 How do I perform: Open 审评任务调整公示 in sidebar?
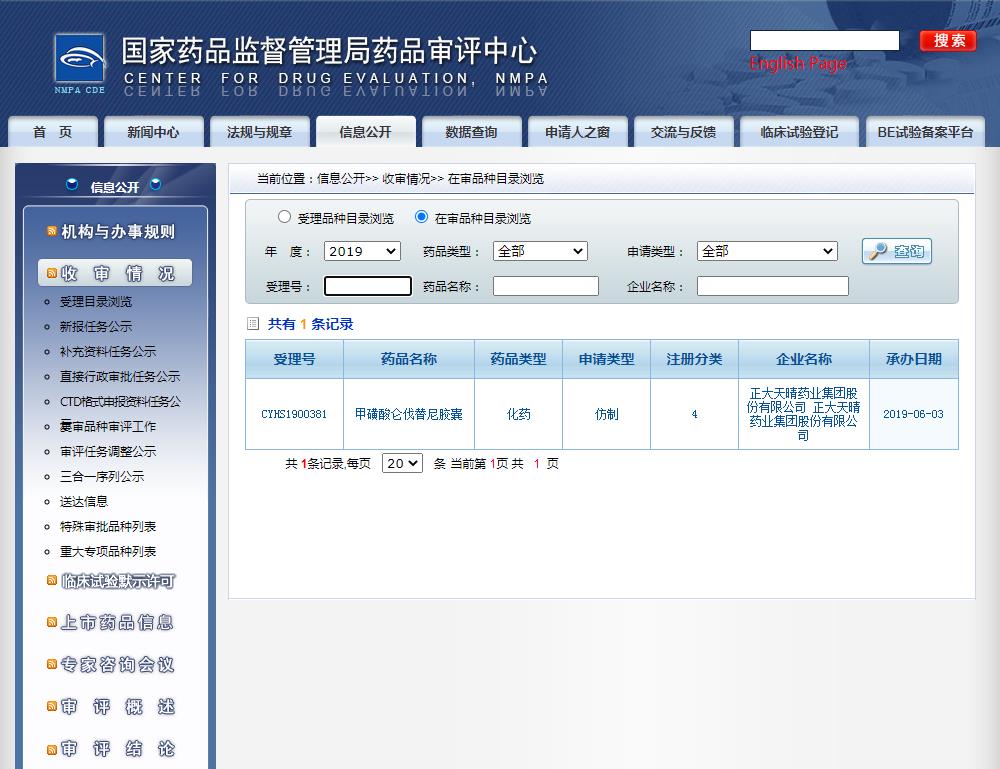[x=108, y=451]
